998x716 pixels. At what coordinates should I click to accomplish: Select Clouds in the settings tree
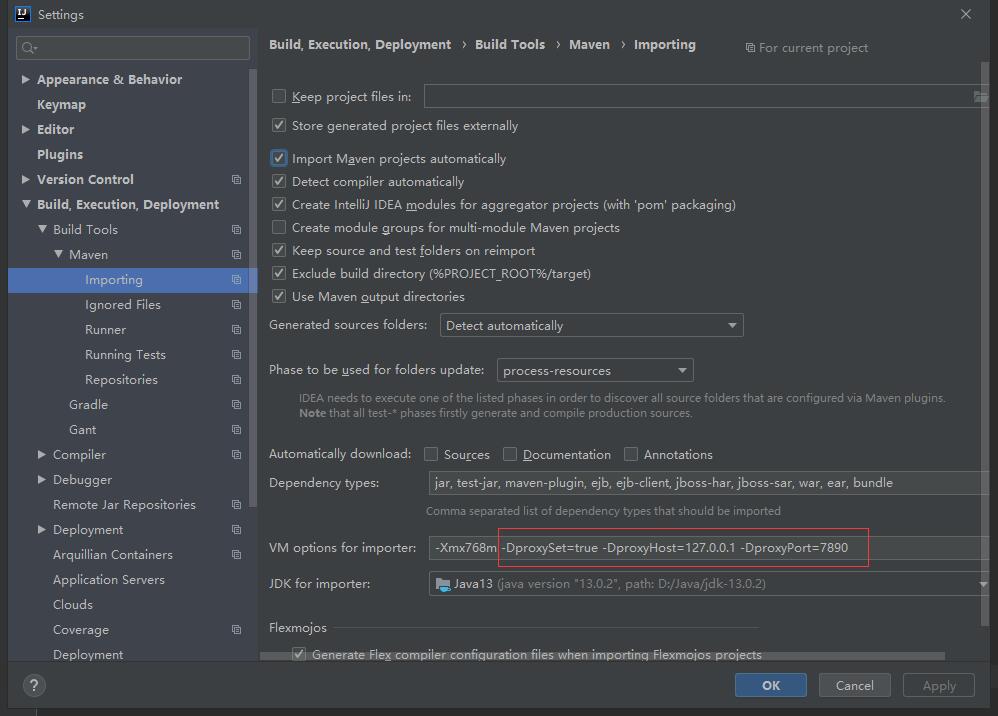click(x=73, y=605)
